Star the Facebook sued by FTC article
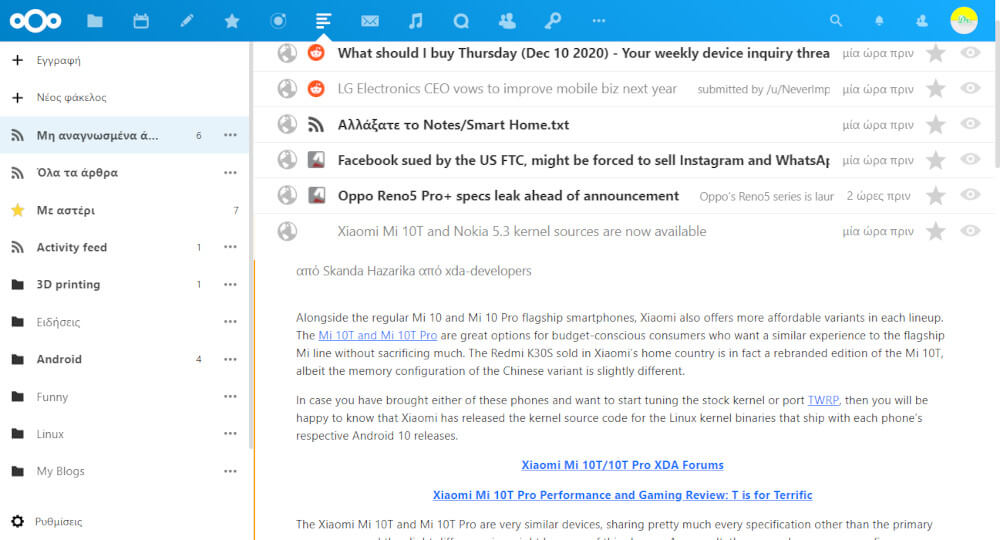 click(936, 160)
